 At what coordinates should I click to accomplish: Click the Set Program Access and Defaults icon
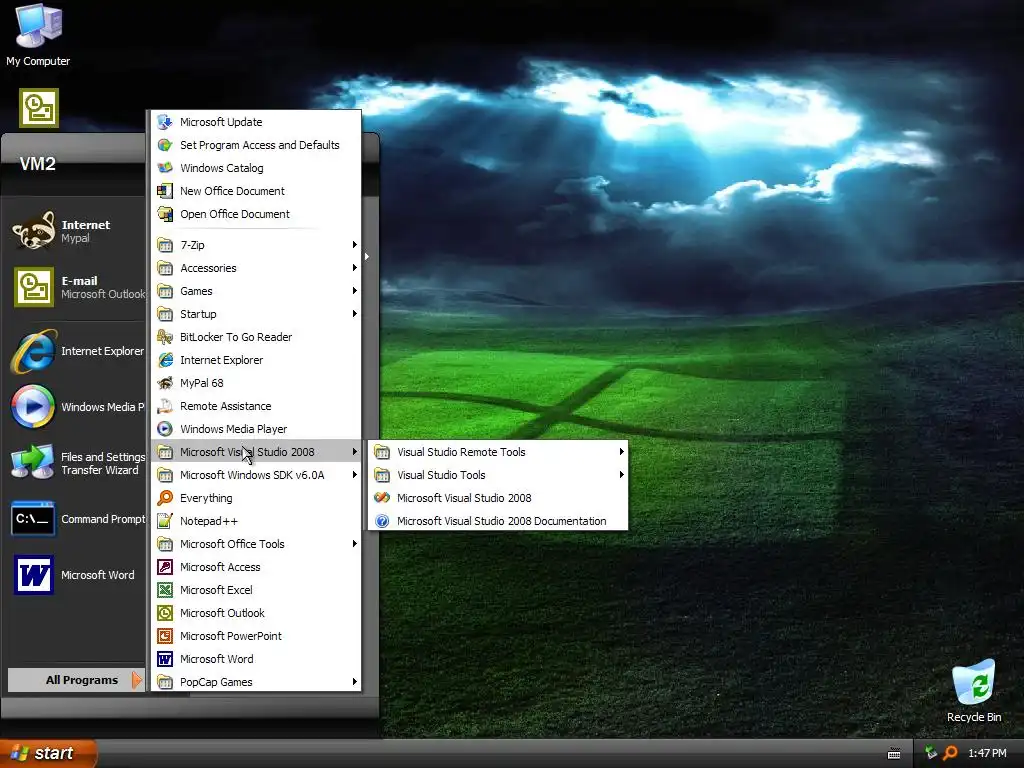(165, 145)
